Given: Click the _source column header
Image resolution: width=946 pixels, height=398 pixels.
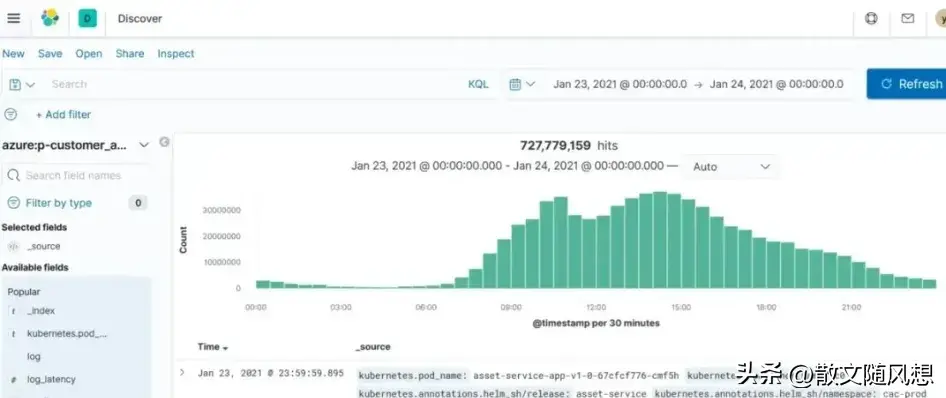Looking at the screenshot, I should pyautogui.click(x=373, y=347).
